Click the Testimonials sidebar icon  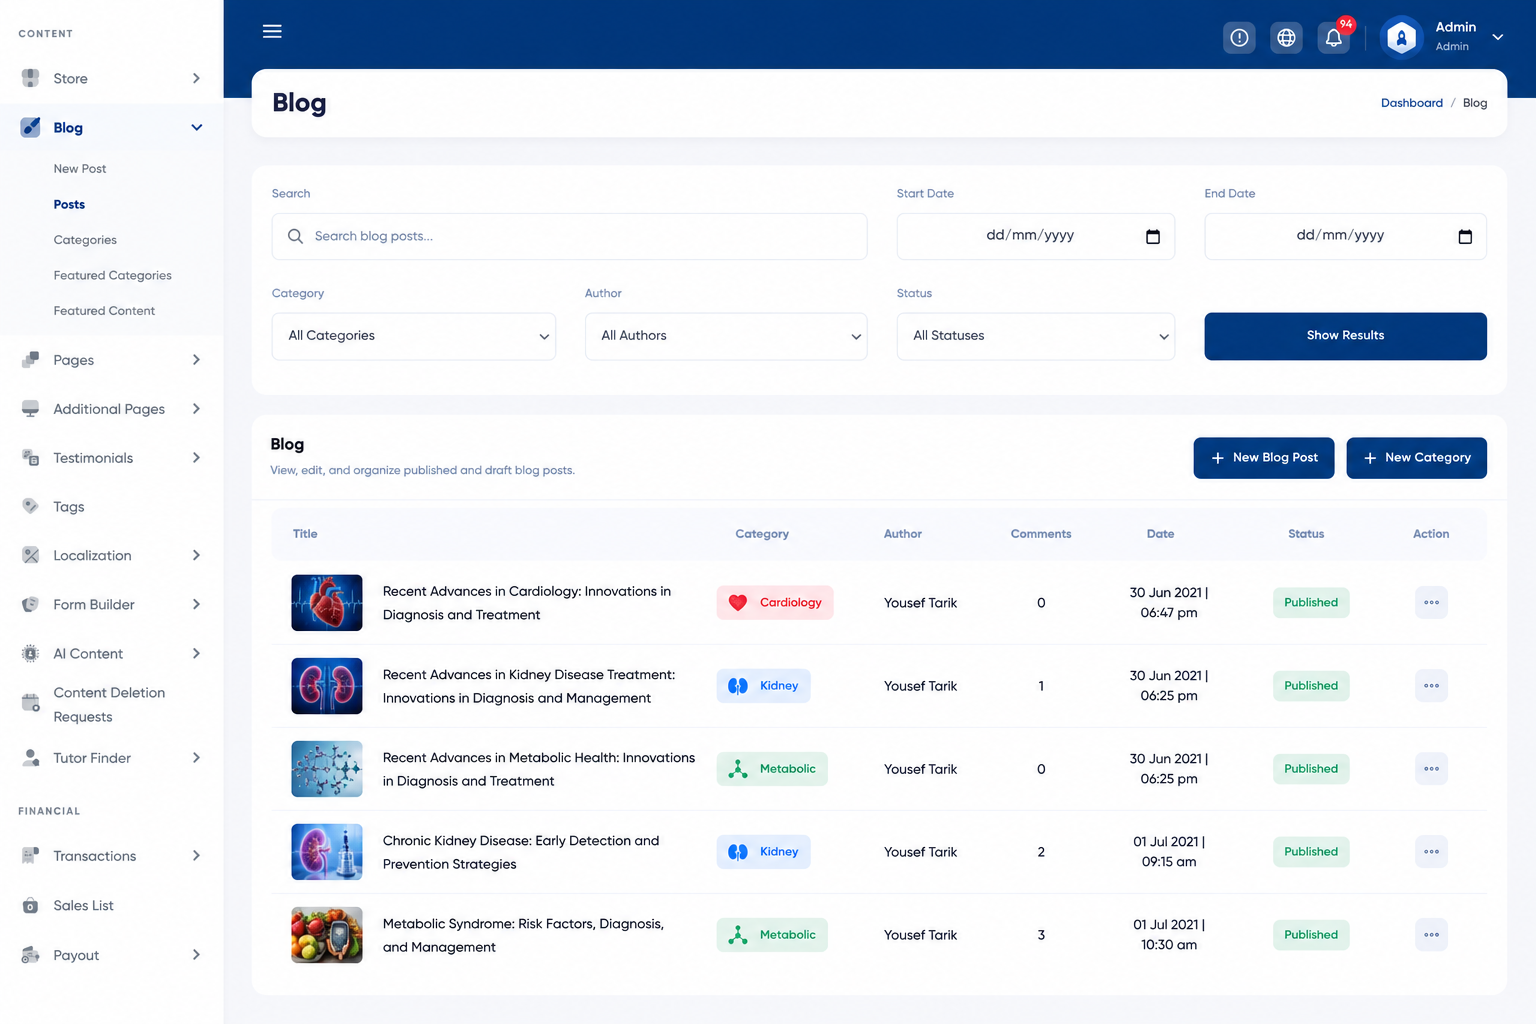point(31,457)
